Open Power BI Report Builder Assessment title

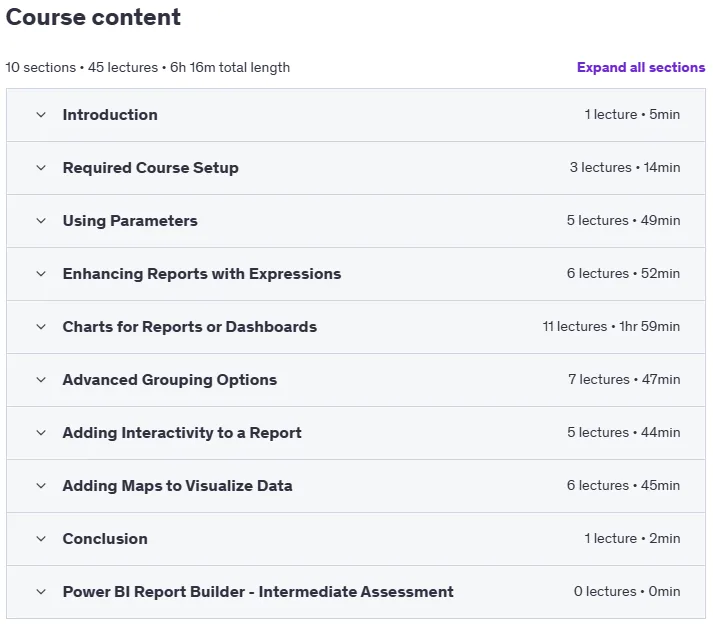click(x=258, y=592)
